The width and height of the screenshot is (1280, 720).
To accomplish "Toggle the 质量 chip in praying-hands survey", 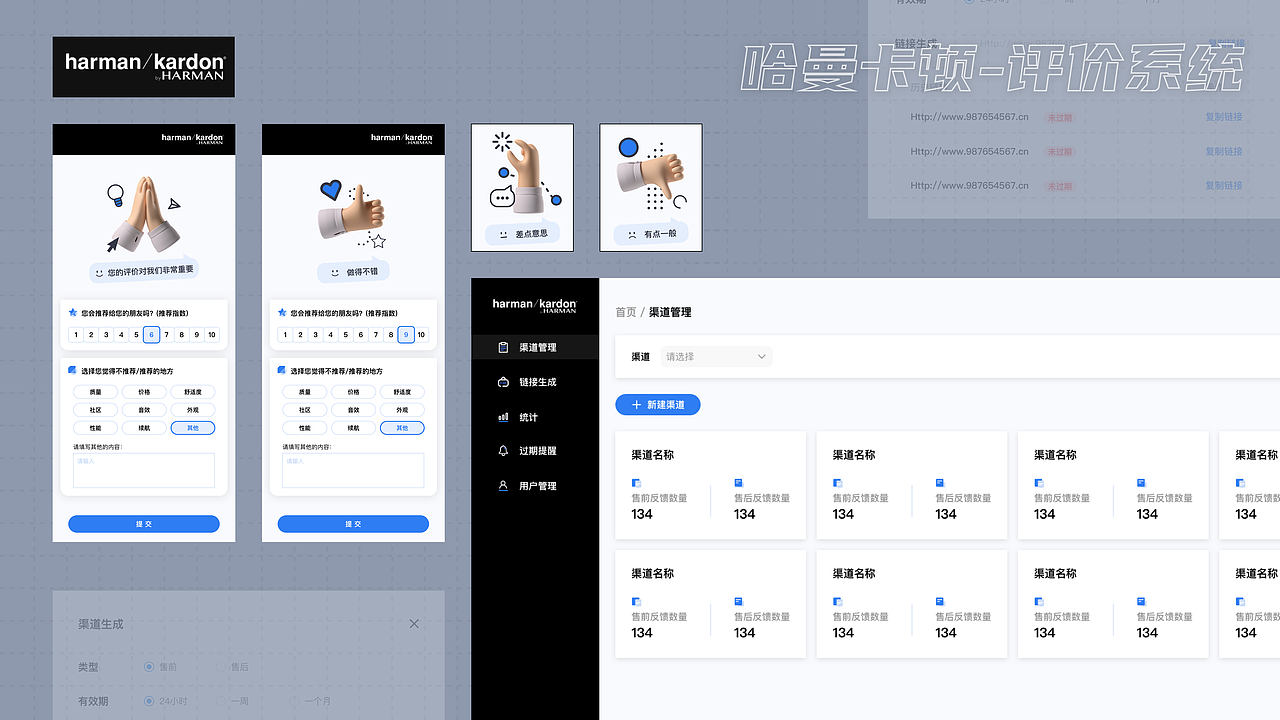I will point(95,392).
